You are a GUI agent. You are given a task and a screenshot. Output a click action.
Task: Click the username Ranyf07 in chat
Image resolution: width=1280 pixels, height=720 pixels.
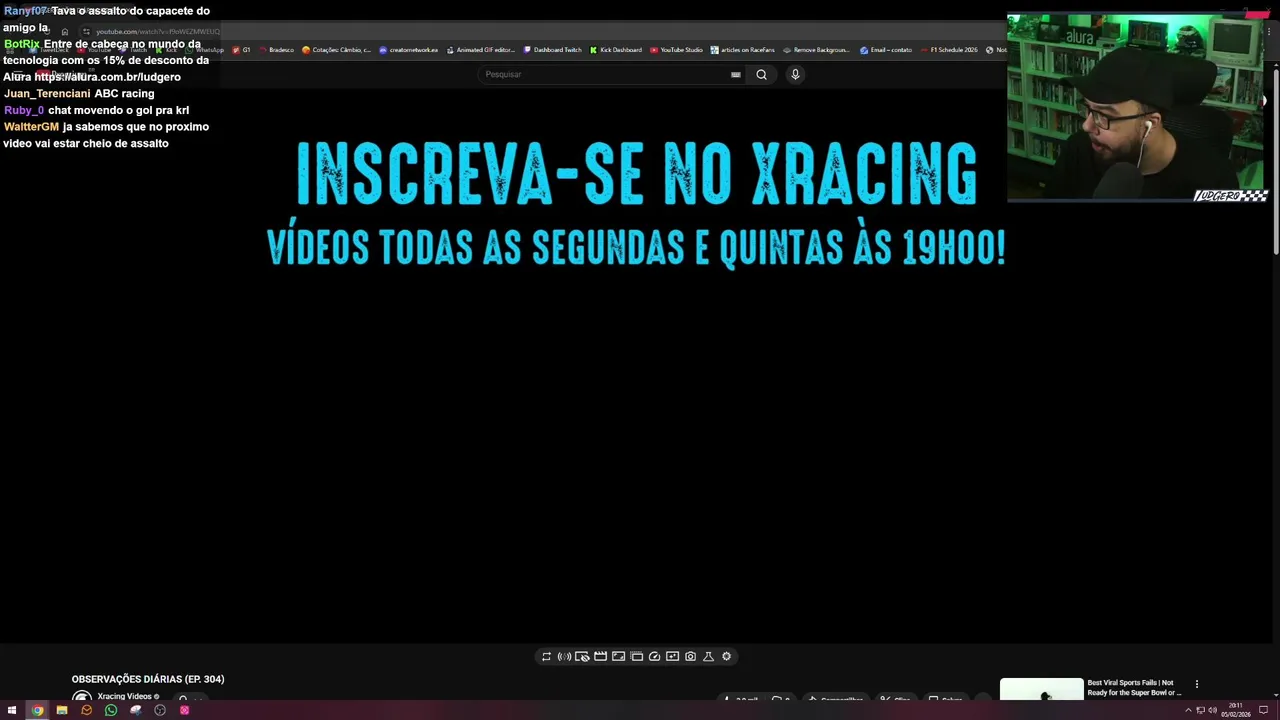(x=25, y=11)
